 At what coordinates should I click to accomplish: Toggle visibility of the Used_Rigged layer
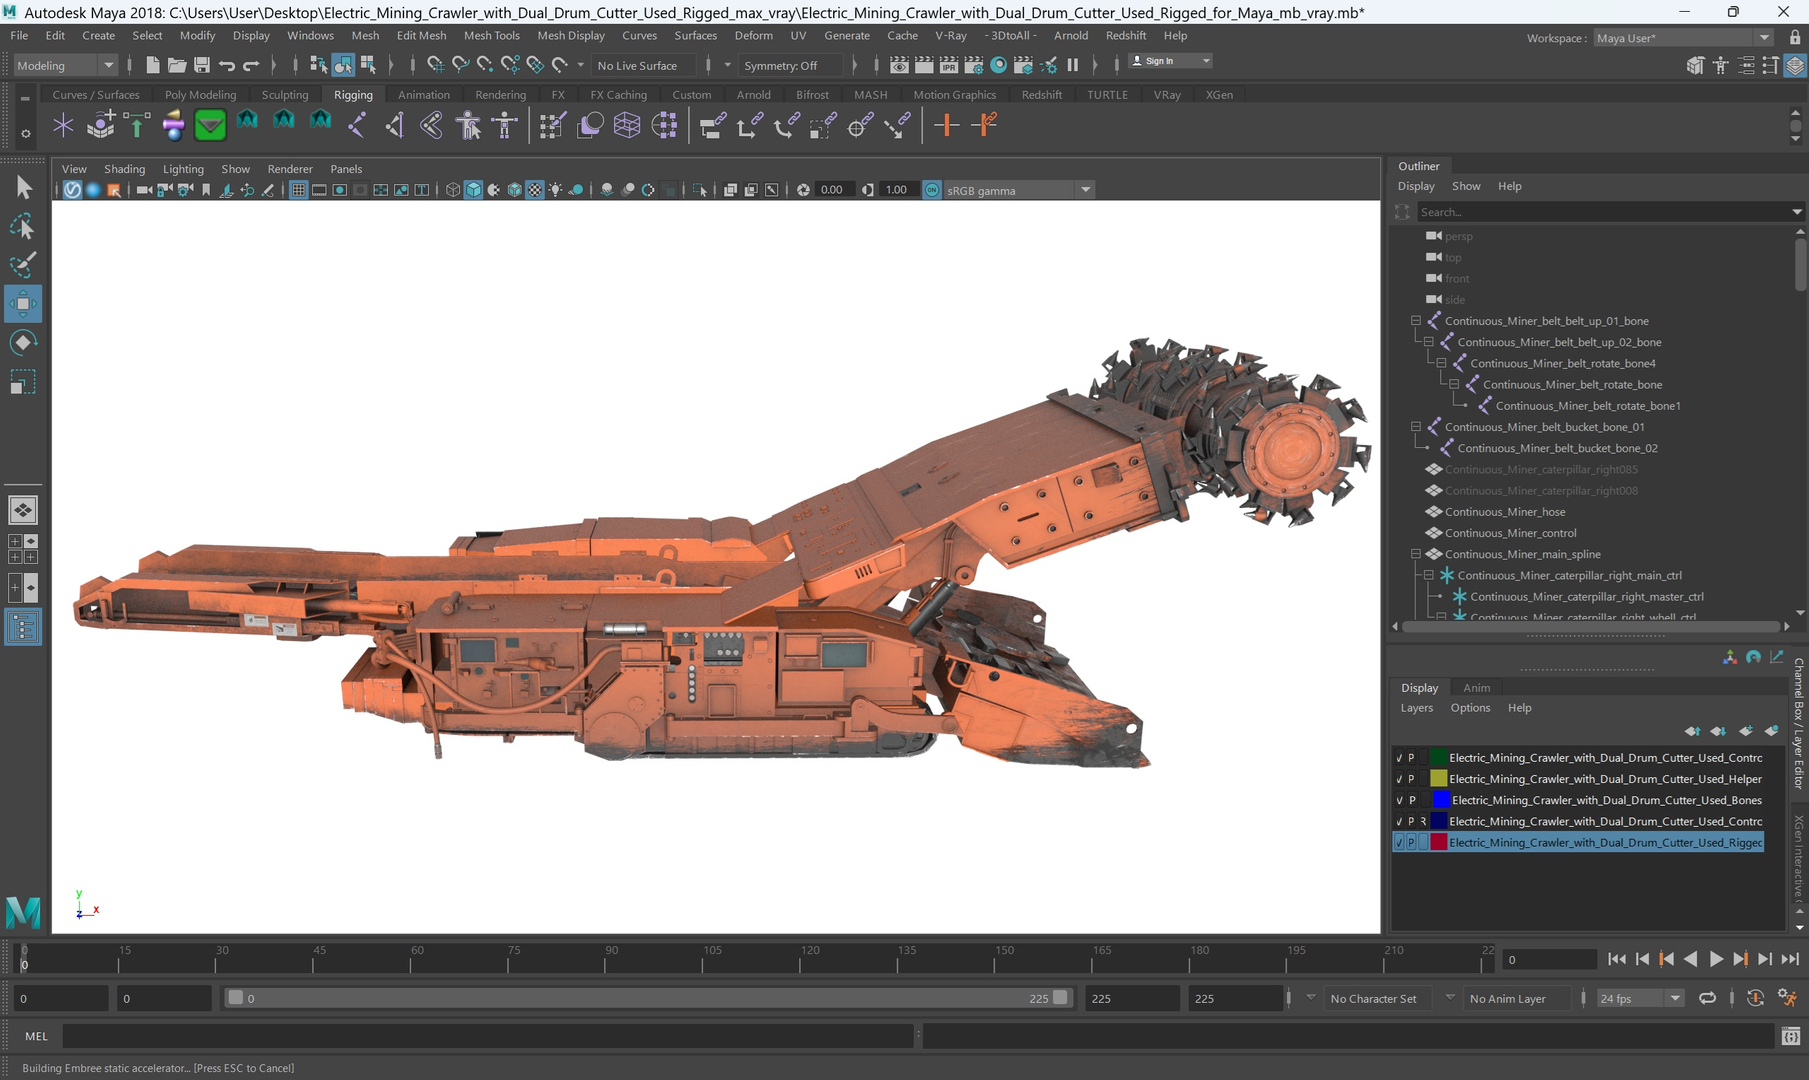pos(1399,843)
